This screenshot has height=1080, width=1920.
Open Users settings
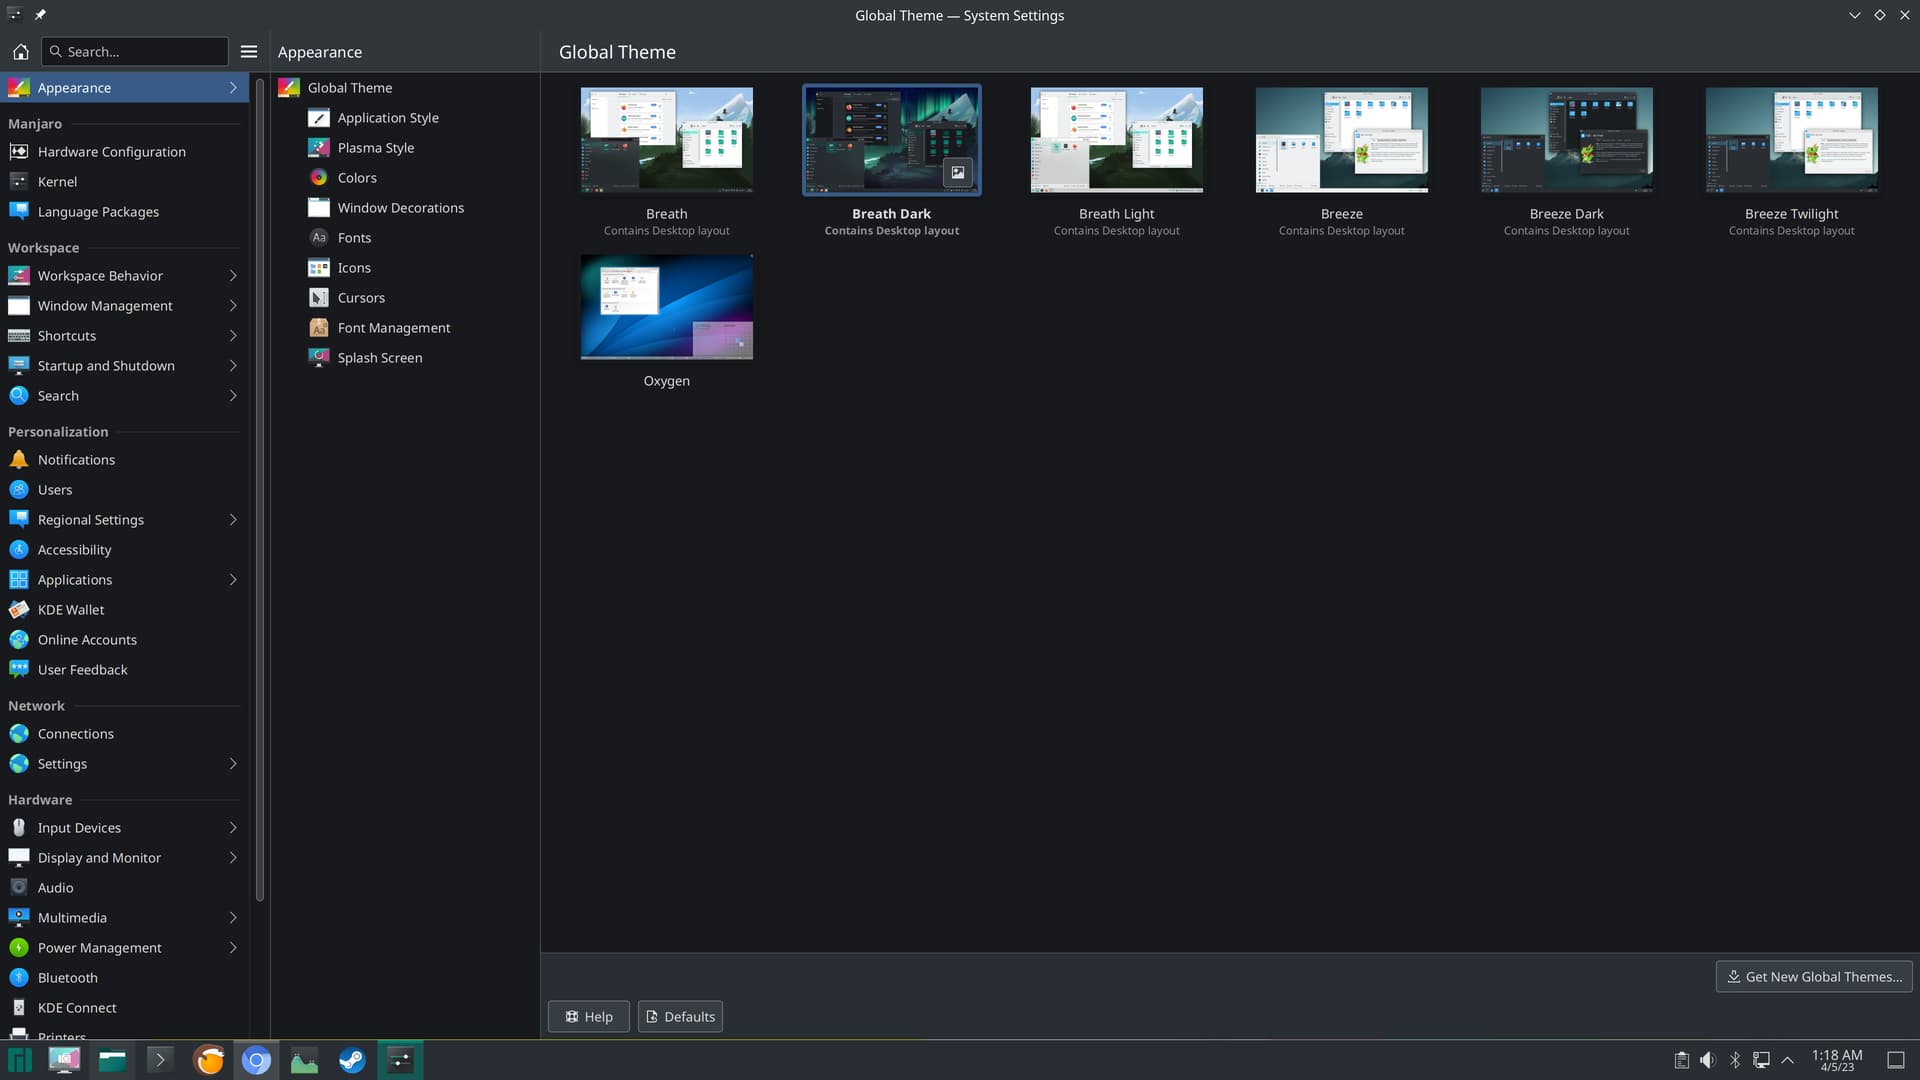[x=124, y=490]
